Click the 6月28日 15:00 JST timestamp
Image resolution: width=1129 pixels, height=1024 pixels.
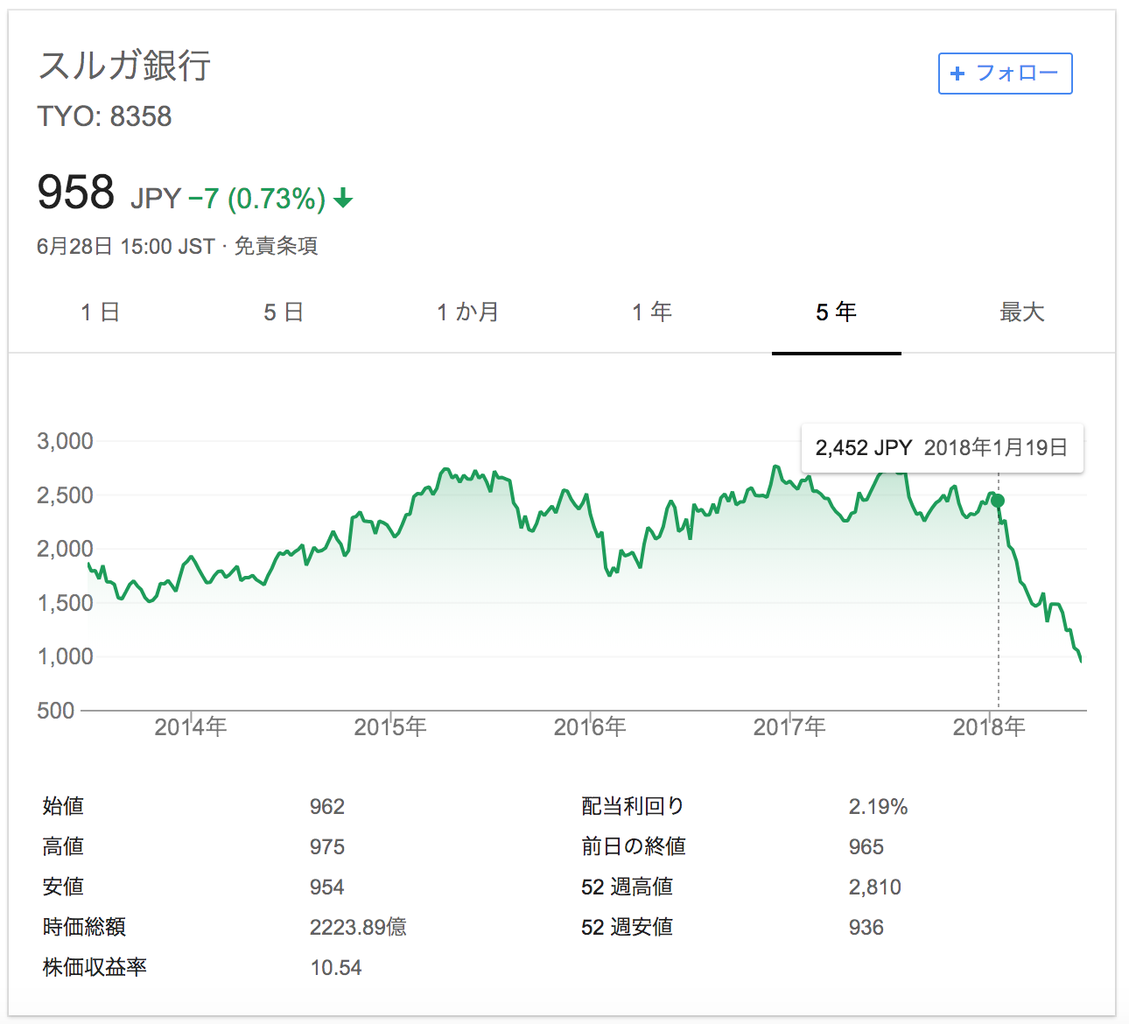[126, 246]
